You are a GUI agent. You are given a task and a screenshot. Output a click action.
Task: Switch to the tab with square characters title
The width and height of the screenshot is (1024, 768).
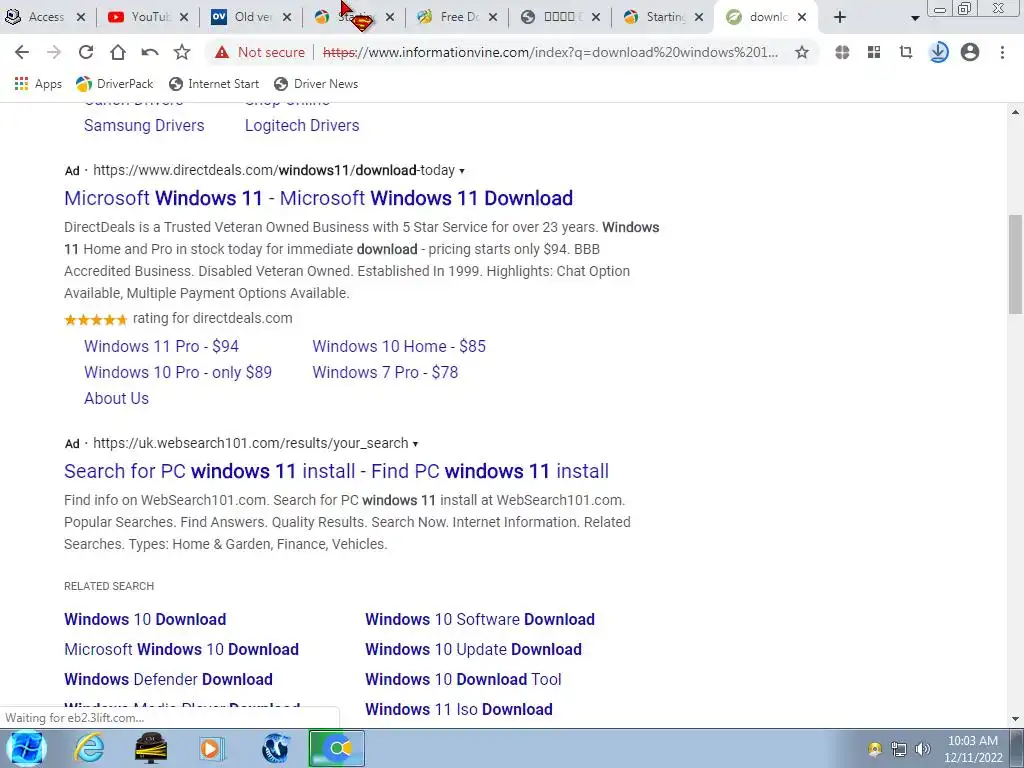[x=560, y=17]
